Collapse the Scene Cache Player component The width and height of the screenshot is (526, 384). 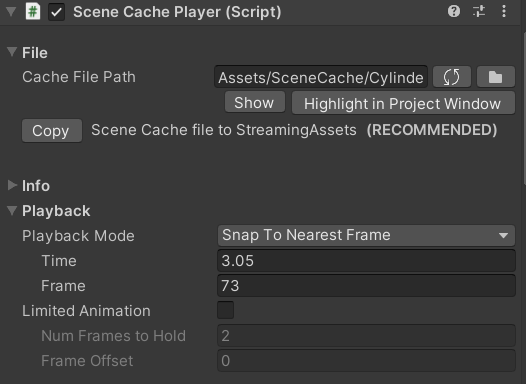[x=11, y=12]
